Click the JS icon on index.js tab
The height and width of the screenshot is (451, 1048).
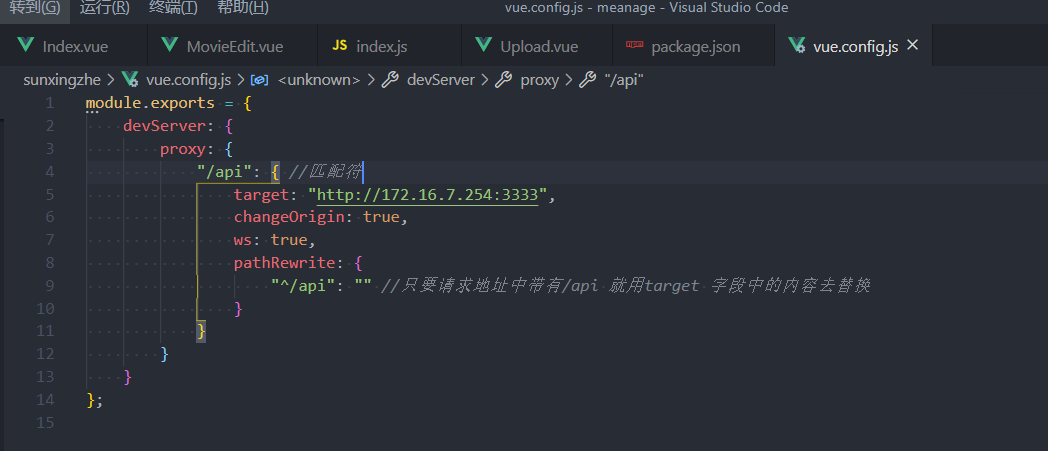tap(340, 45)
